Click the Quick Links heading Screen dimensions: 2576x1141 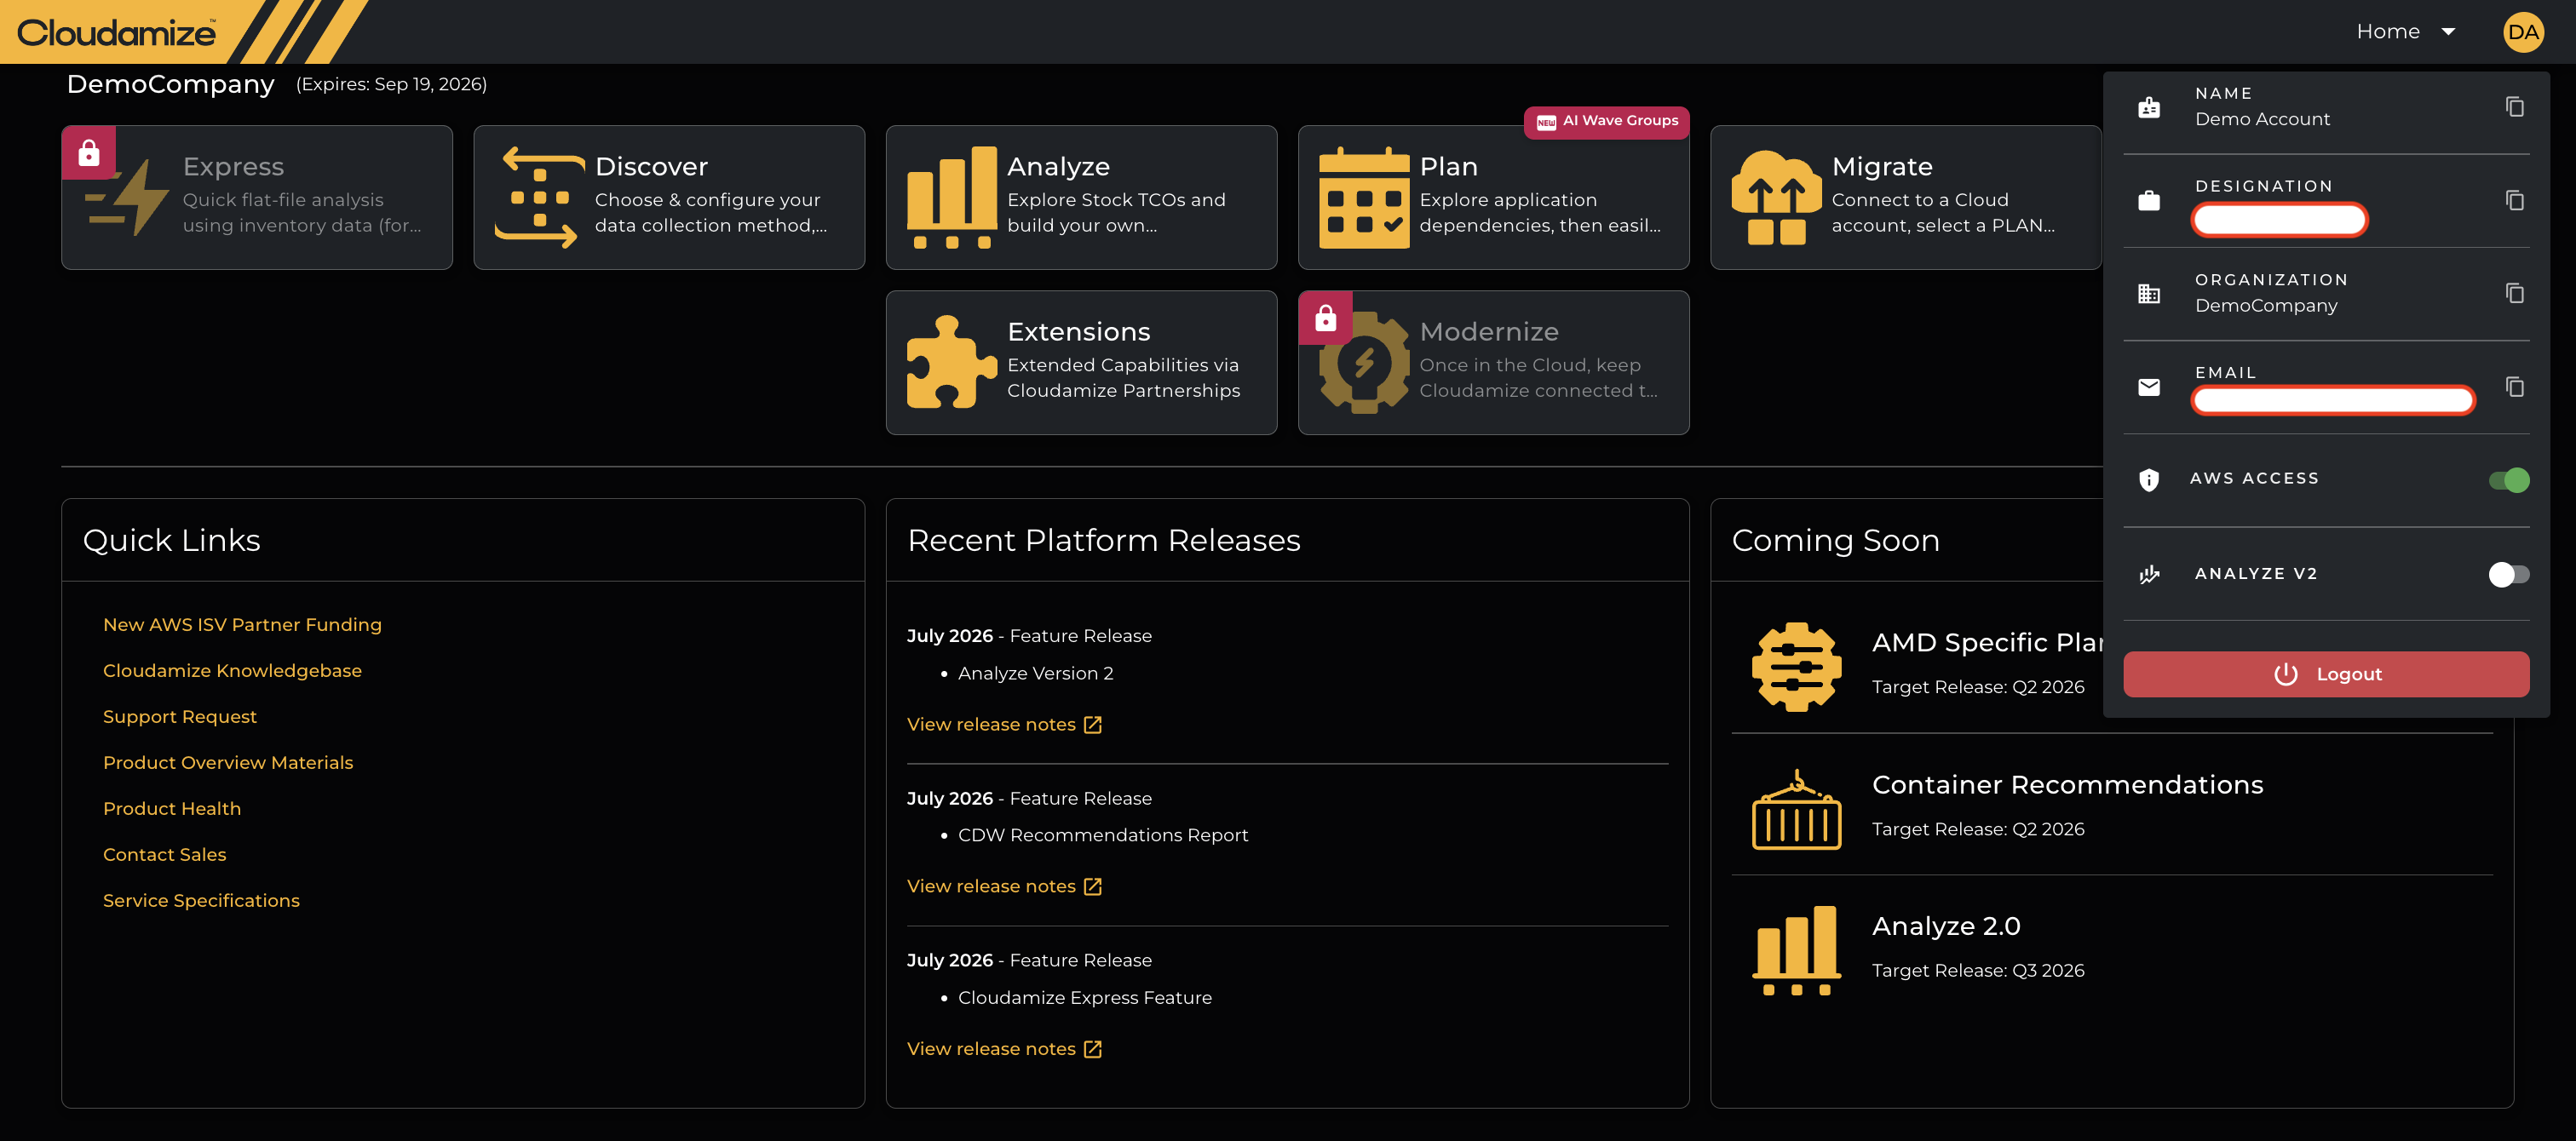pyautogui.click(x=171, y=540)
